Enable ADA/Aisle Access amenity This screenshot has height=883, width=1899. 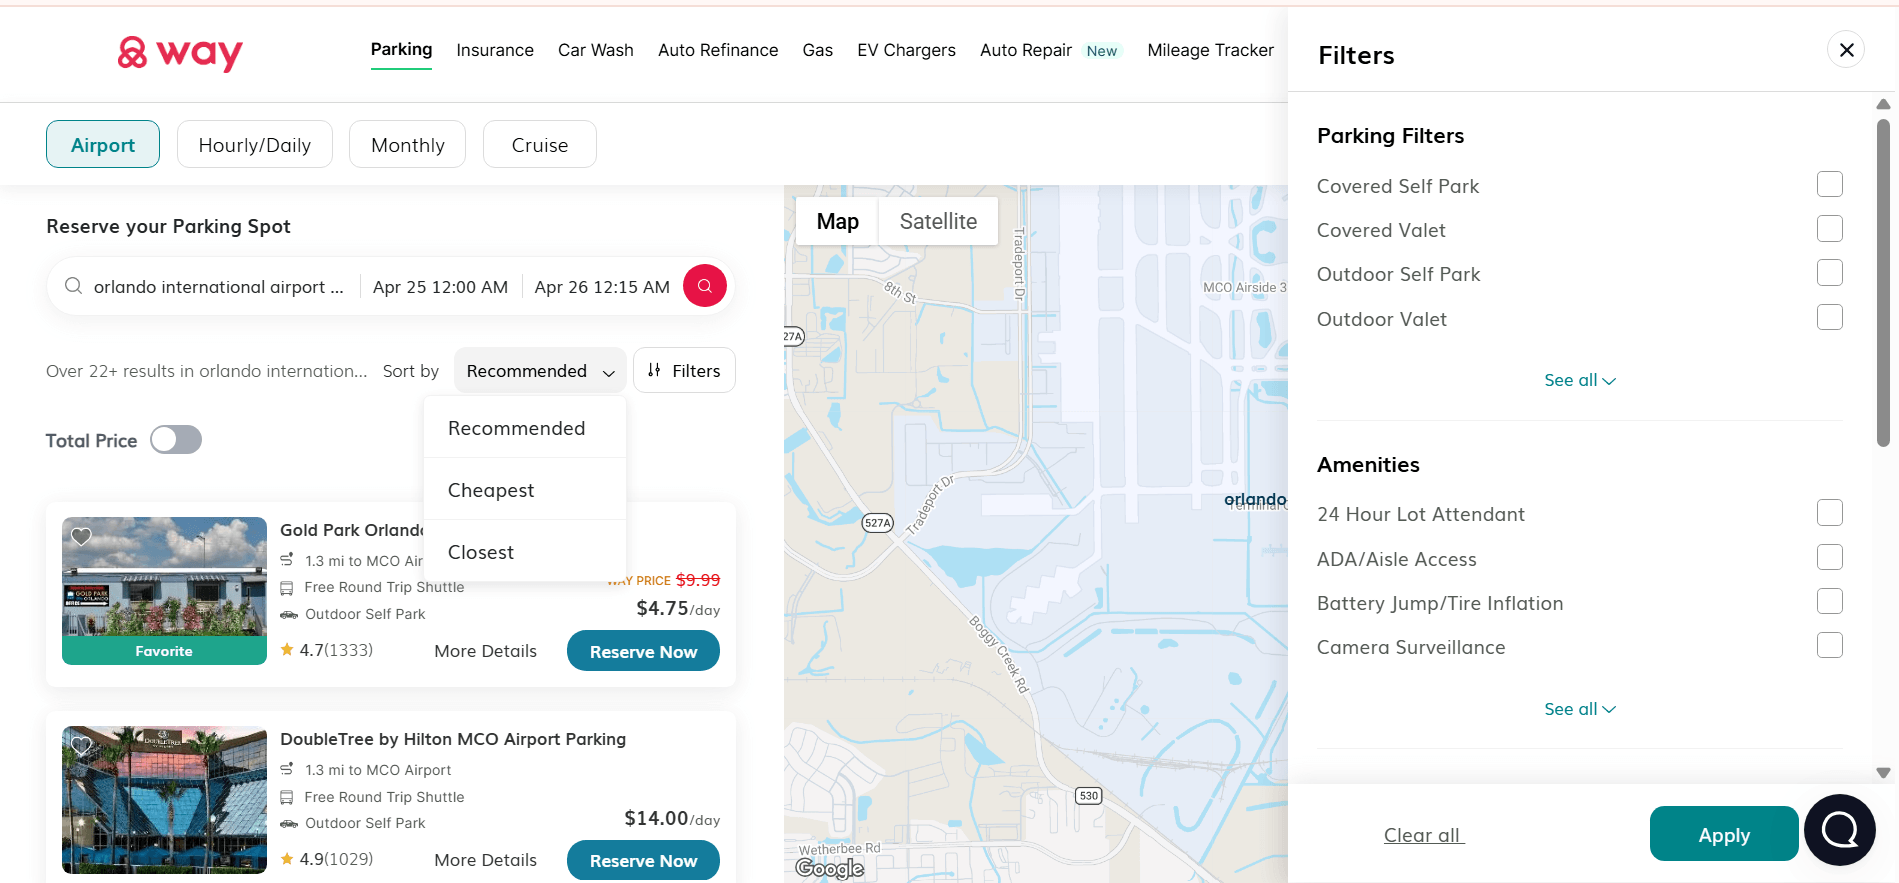tap(1830, 558)
